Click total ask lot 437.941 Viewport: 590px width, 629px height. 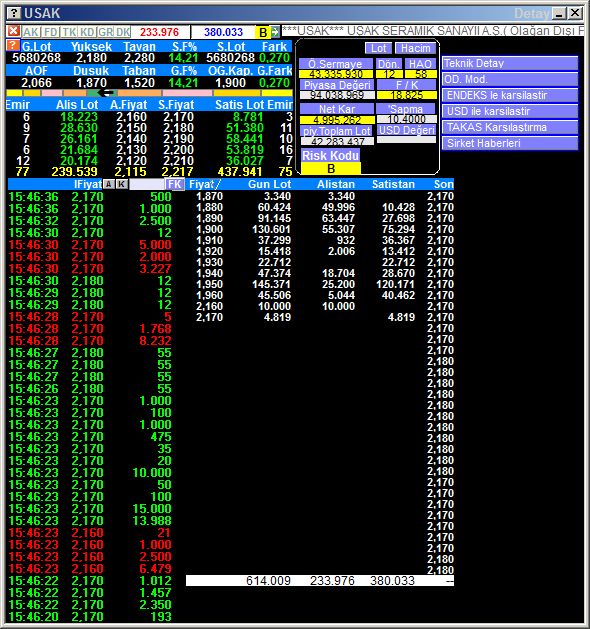coord(240,172)
